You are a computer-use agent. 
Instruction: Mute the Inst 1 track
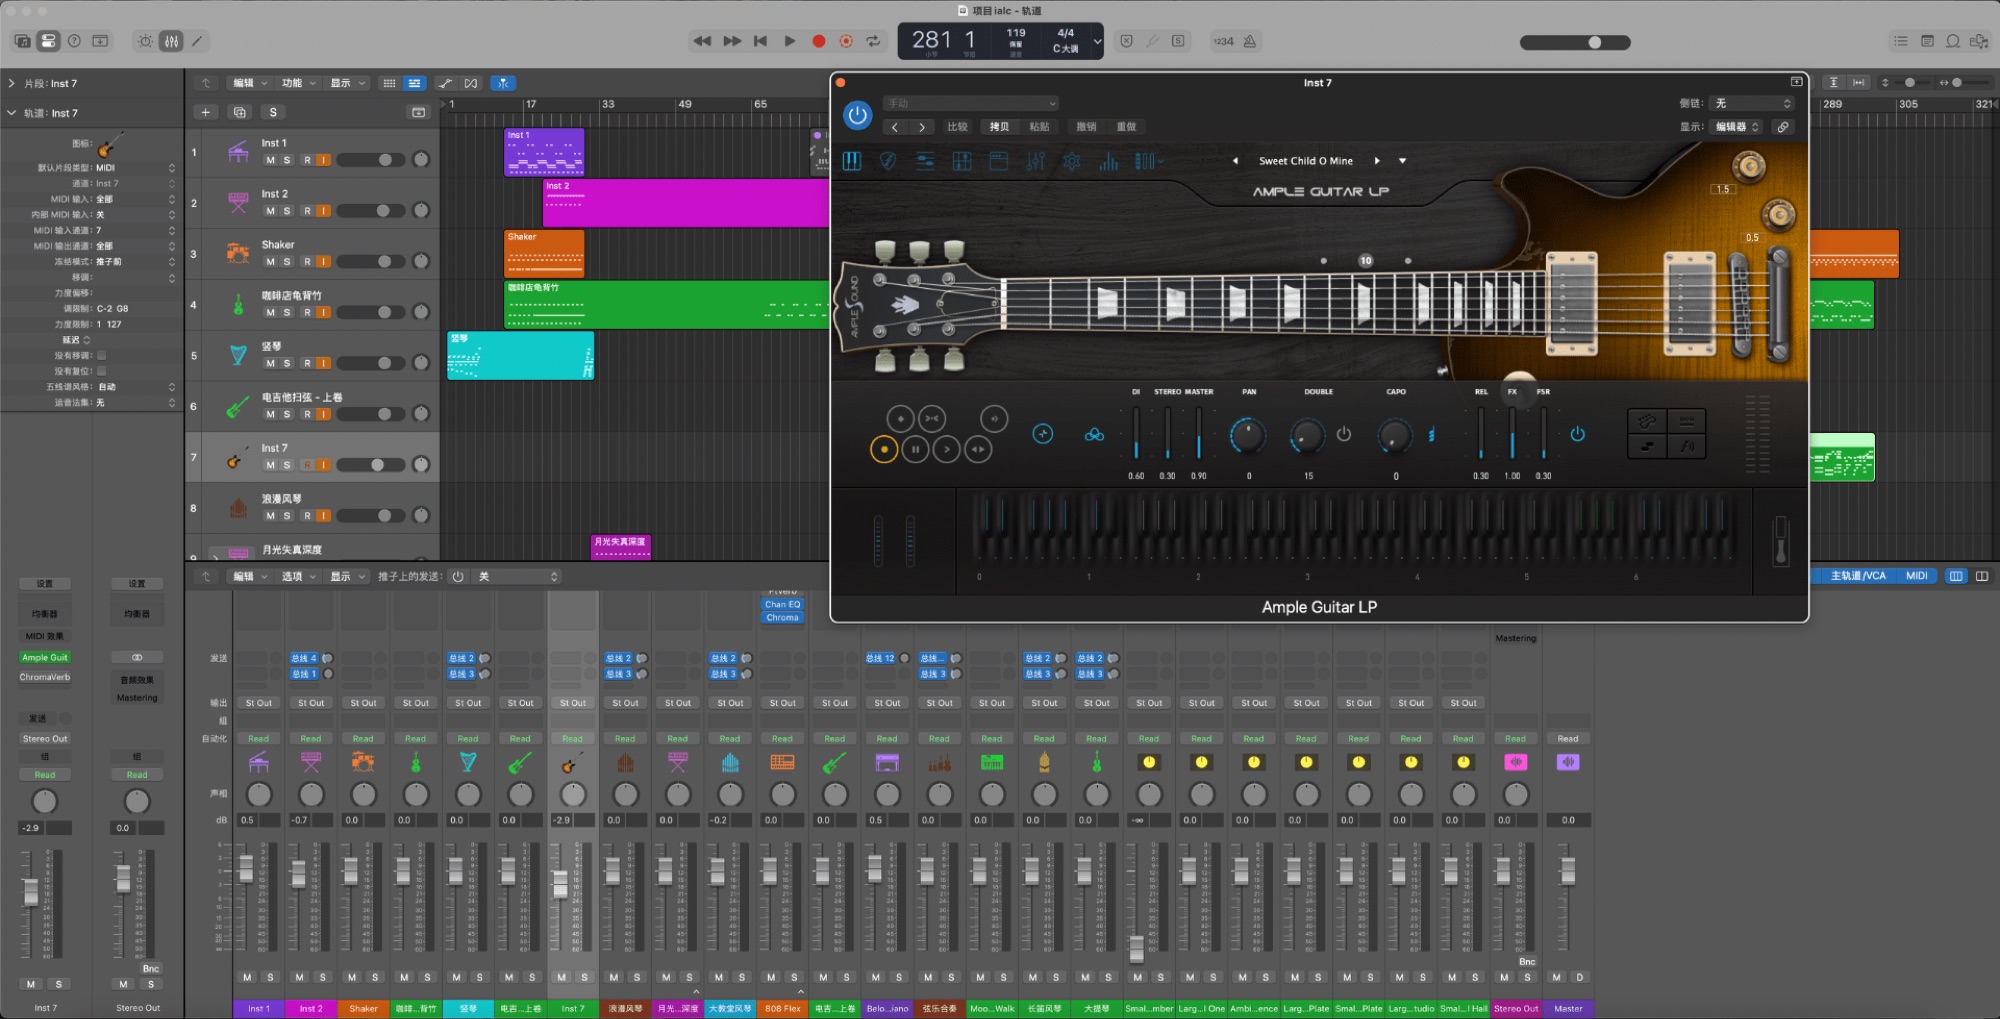pos(270,160)
